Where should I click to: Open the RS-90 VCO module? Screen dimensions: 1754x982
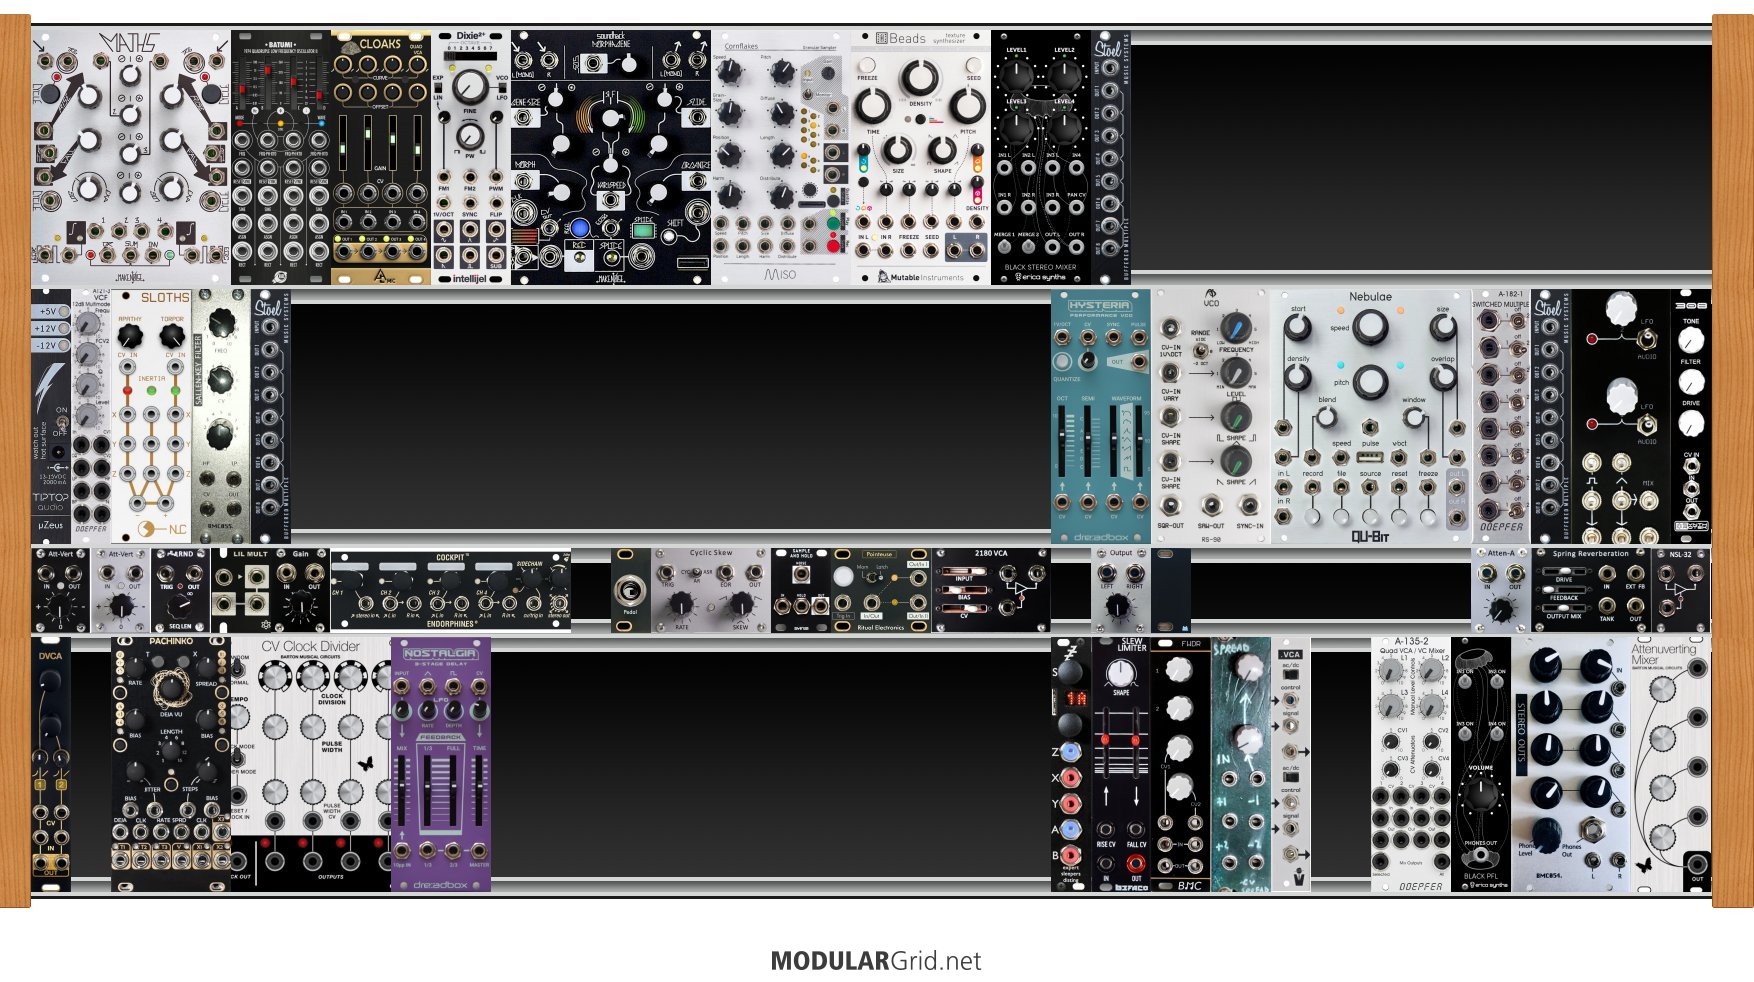pyautogui.click(x=1211, y=417)
